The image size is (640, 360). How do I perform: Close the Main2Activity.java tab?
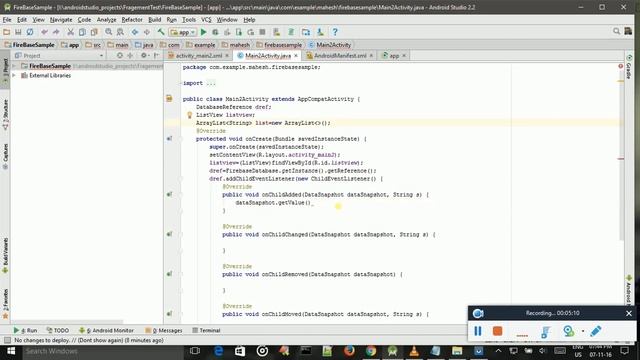point(296,56)
